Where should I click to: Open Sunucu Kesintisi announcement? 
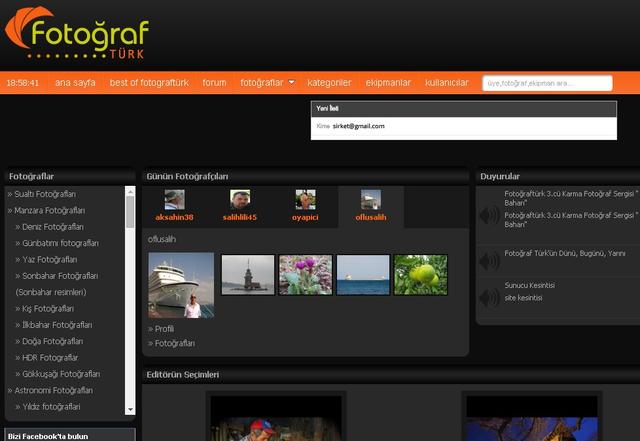529,285
